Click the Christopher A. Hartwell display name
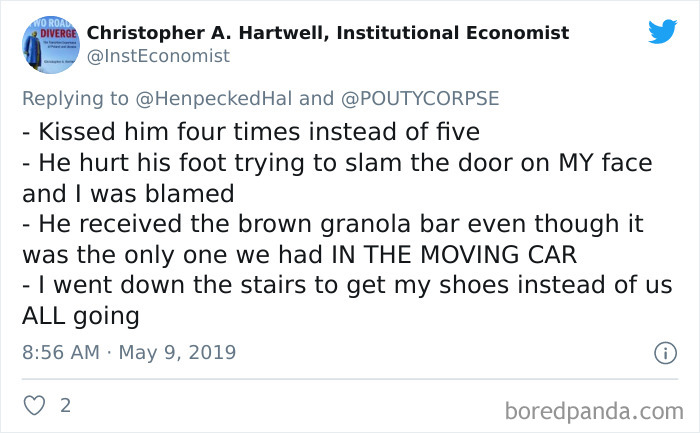This screenshot has width=700, height=433. click(x=328, y=33)
